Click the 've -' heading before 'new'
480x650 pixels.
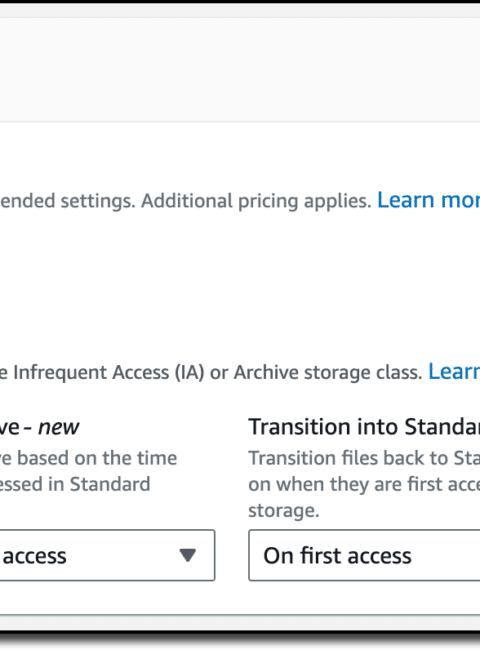click(x=16, y=427)
